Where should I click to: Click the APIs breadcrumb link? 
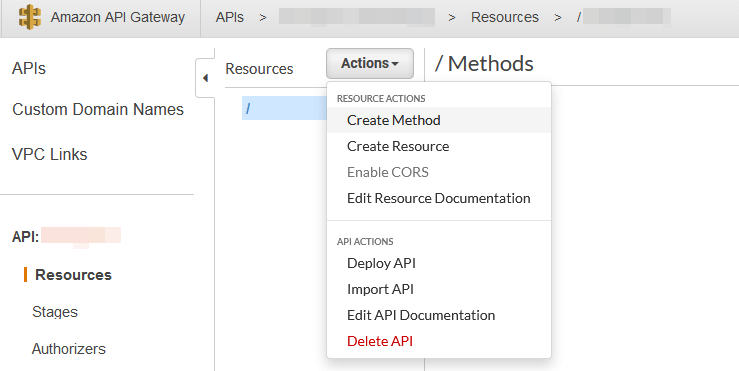point(230,17)
